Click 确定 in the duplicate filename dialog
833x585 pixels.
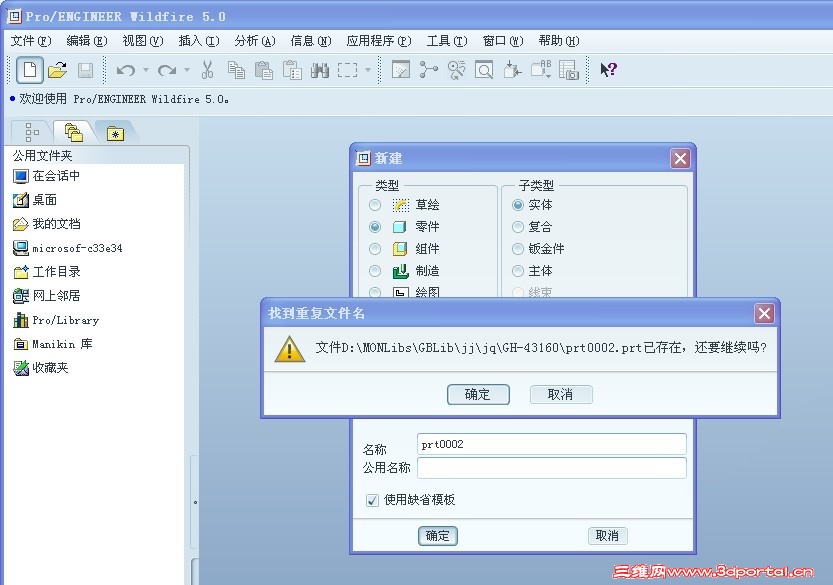click(478, 394)
